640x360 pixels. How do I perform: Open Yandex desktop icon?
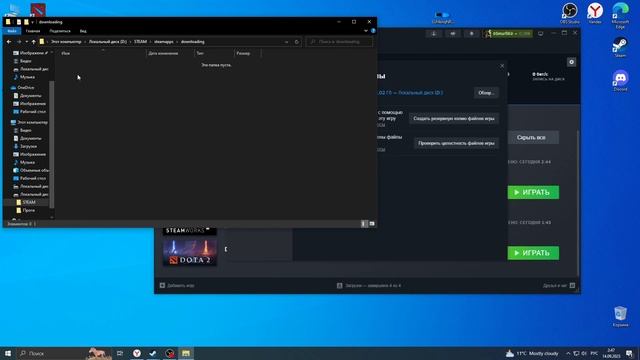[595, 13]
